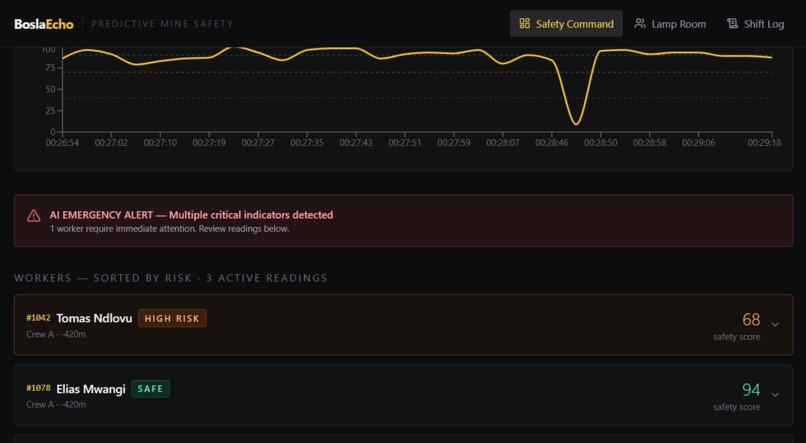Click the AI EMERGENCY ALERT heading
806x443 pixels.
tap(191, 215)
